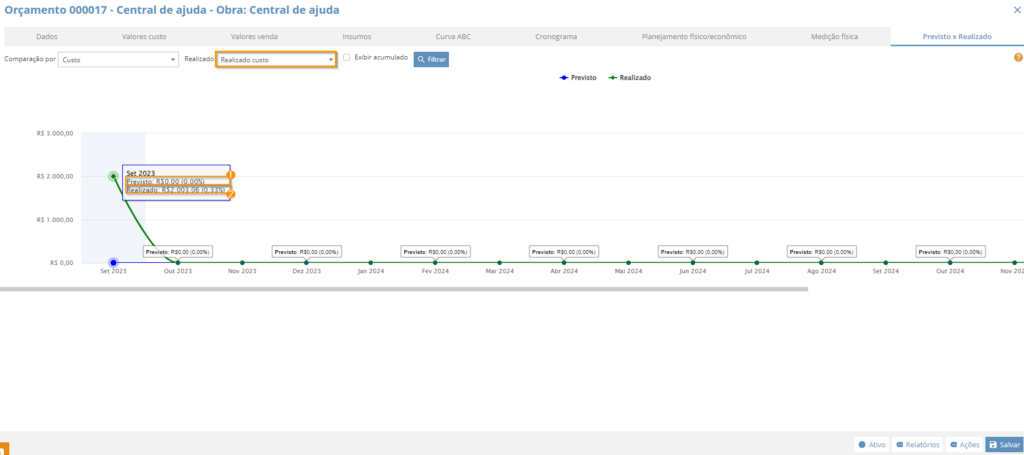Click the data point at Nov 2023

coord(242,262)
